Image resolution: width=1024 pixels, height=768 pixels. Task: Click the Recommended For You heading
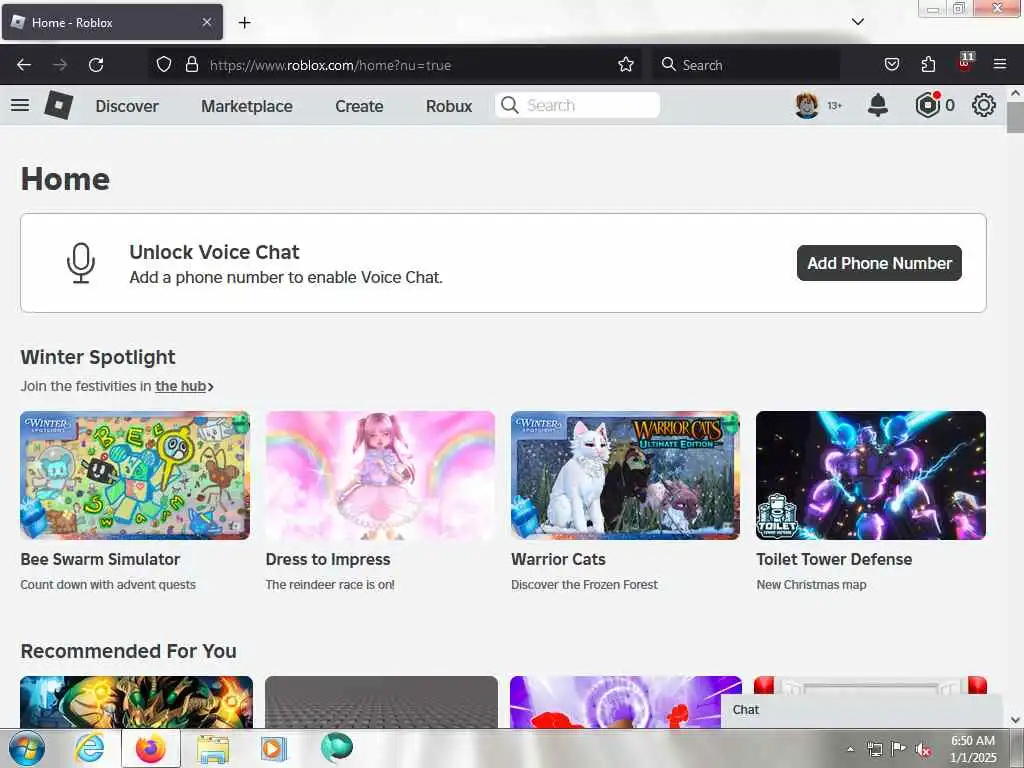(x=129, y=651)
